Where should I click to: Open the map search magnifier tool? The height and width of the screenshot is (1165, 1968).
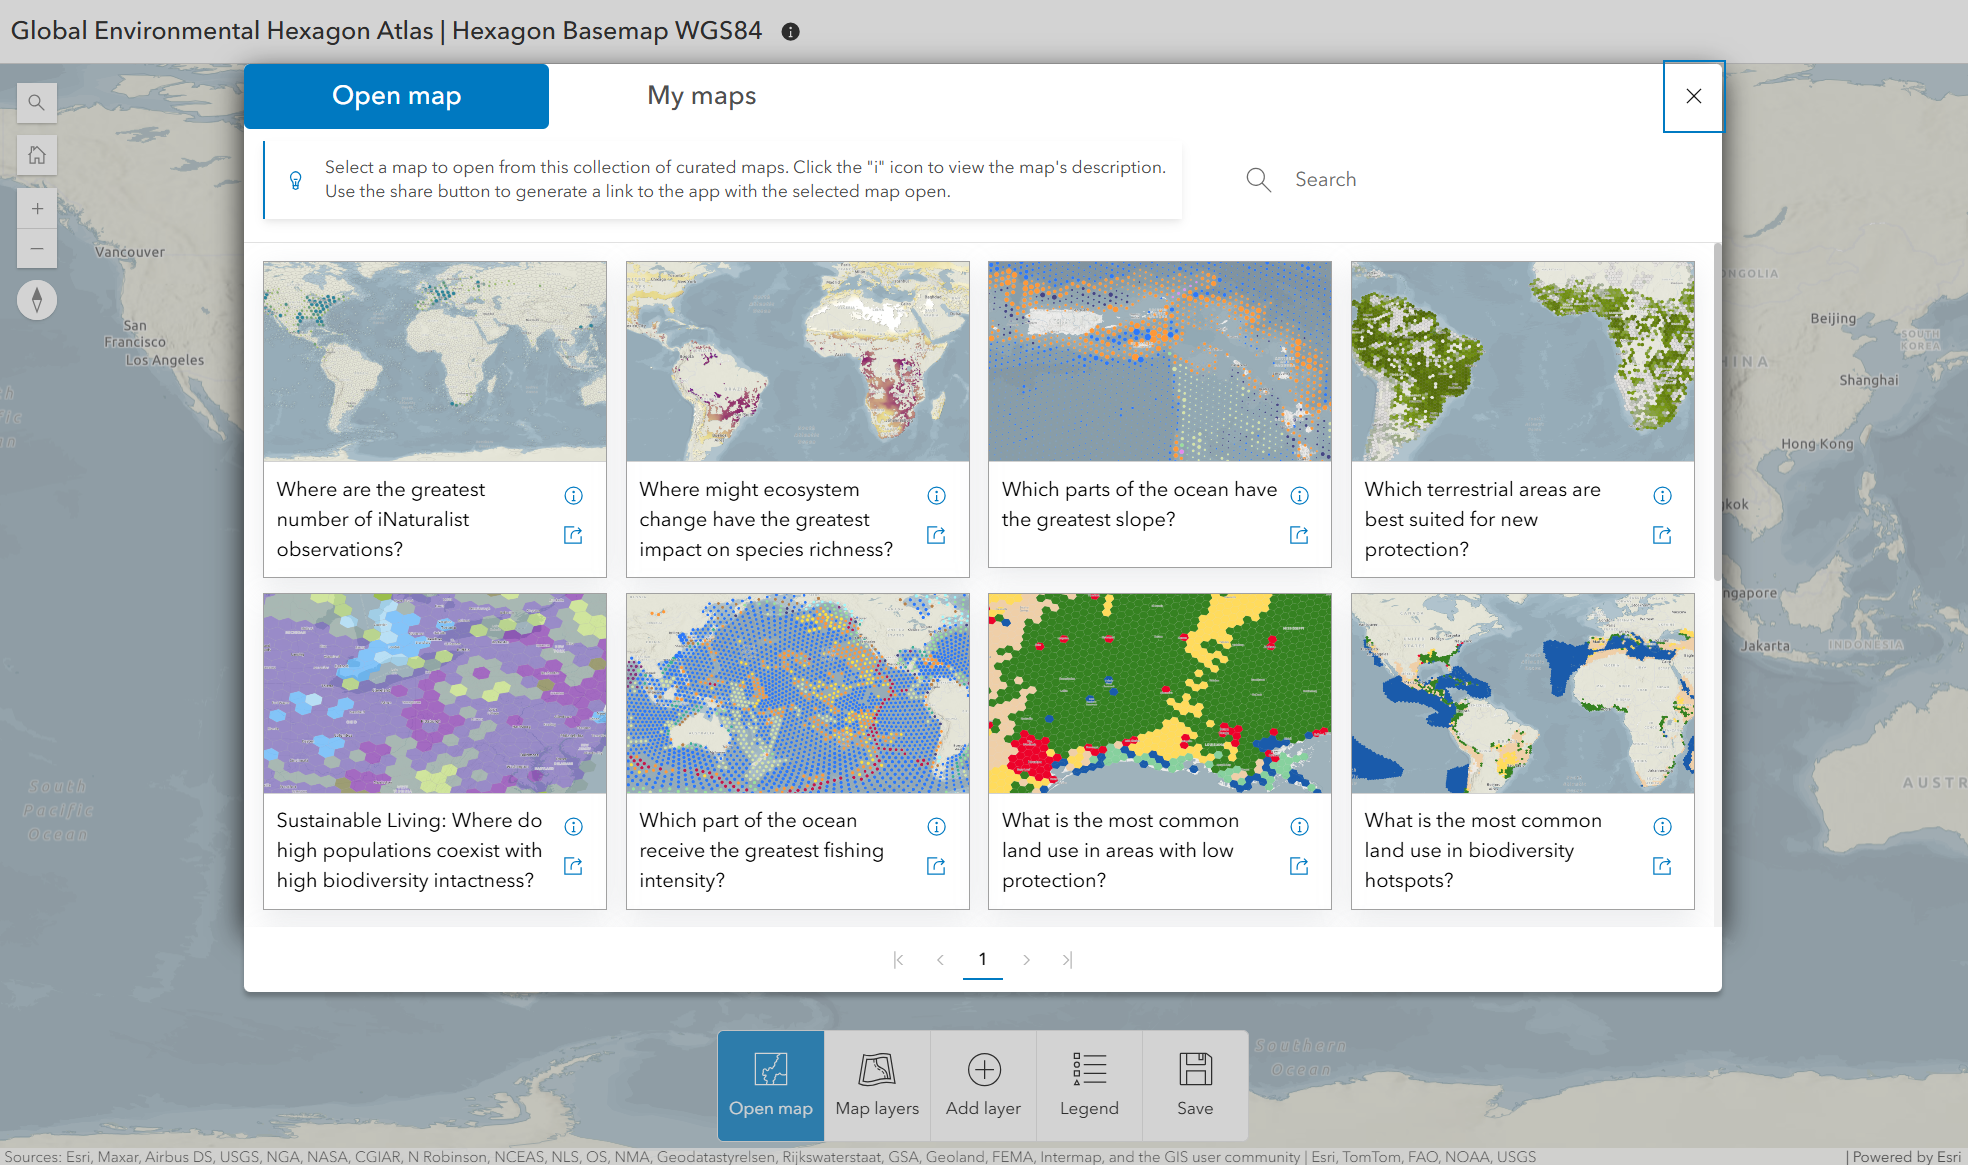pyautogui.click(x=37, y=102)
